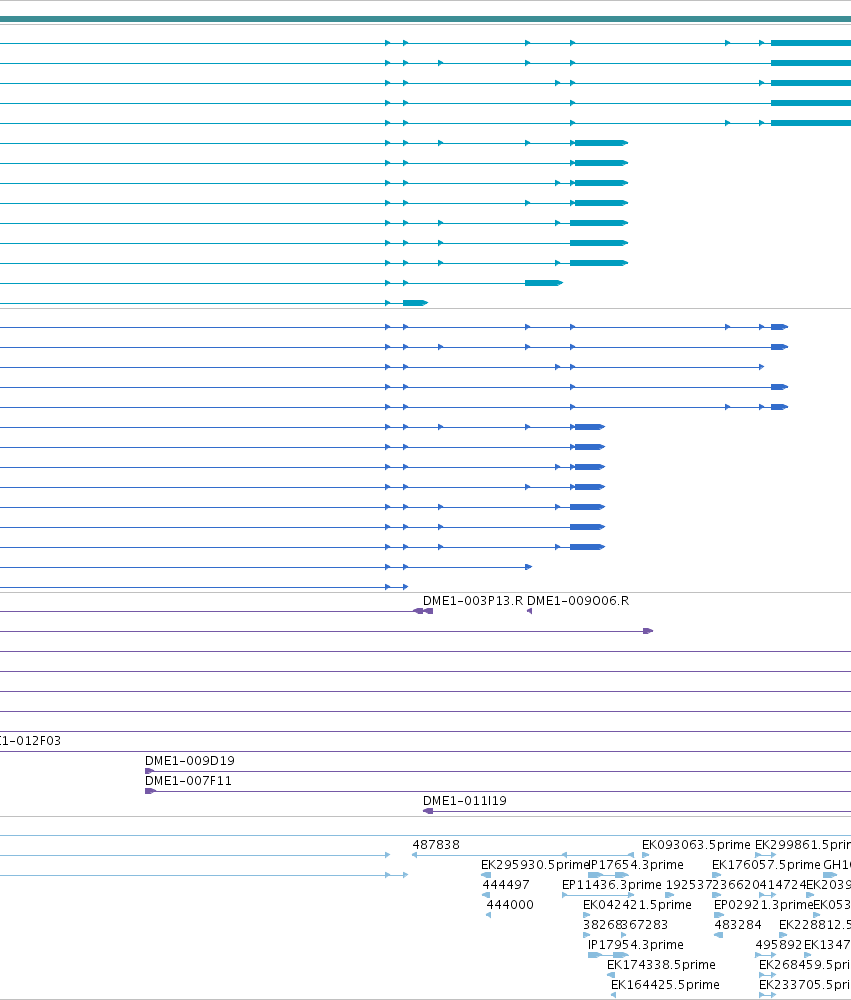The height and width of the screenshot is (1000, 851).
Task: Click the DME1-007F11 label
Action: coord(188,781)
